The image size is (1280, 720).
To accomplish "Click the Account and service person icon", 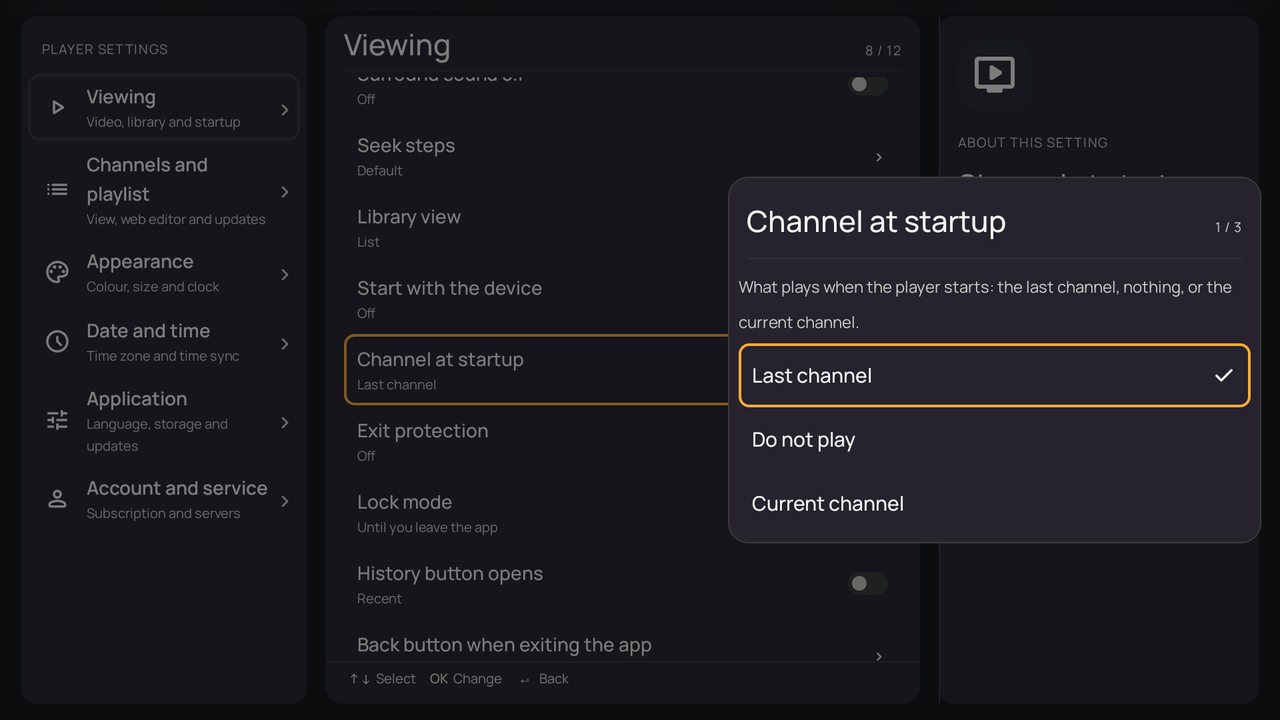I will point(58,499).
